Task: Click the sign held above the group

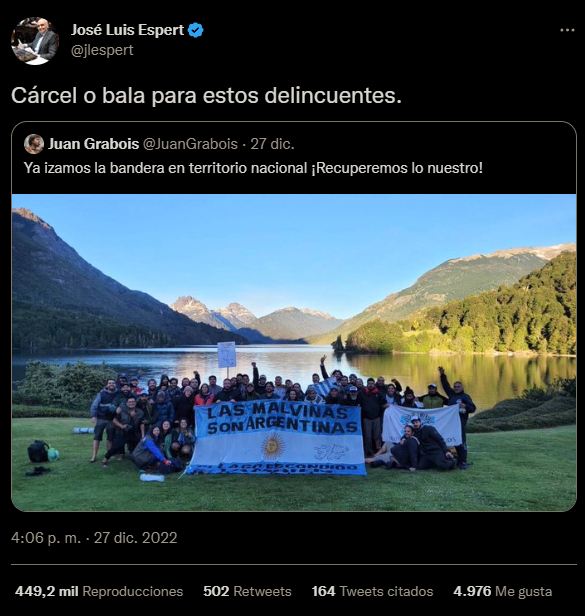Action: 227,354
